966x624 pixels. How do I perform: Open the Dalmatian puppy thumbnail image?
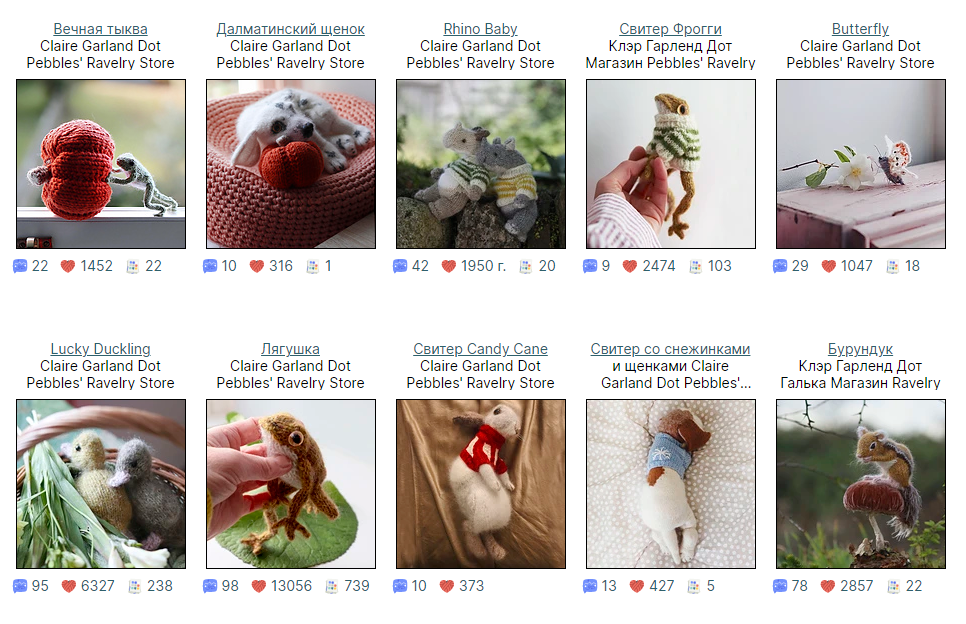tap(291, 164)
